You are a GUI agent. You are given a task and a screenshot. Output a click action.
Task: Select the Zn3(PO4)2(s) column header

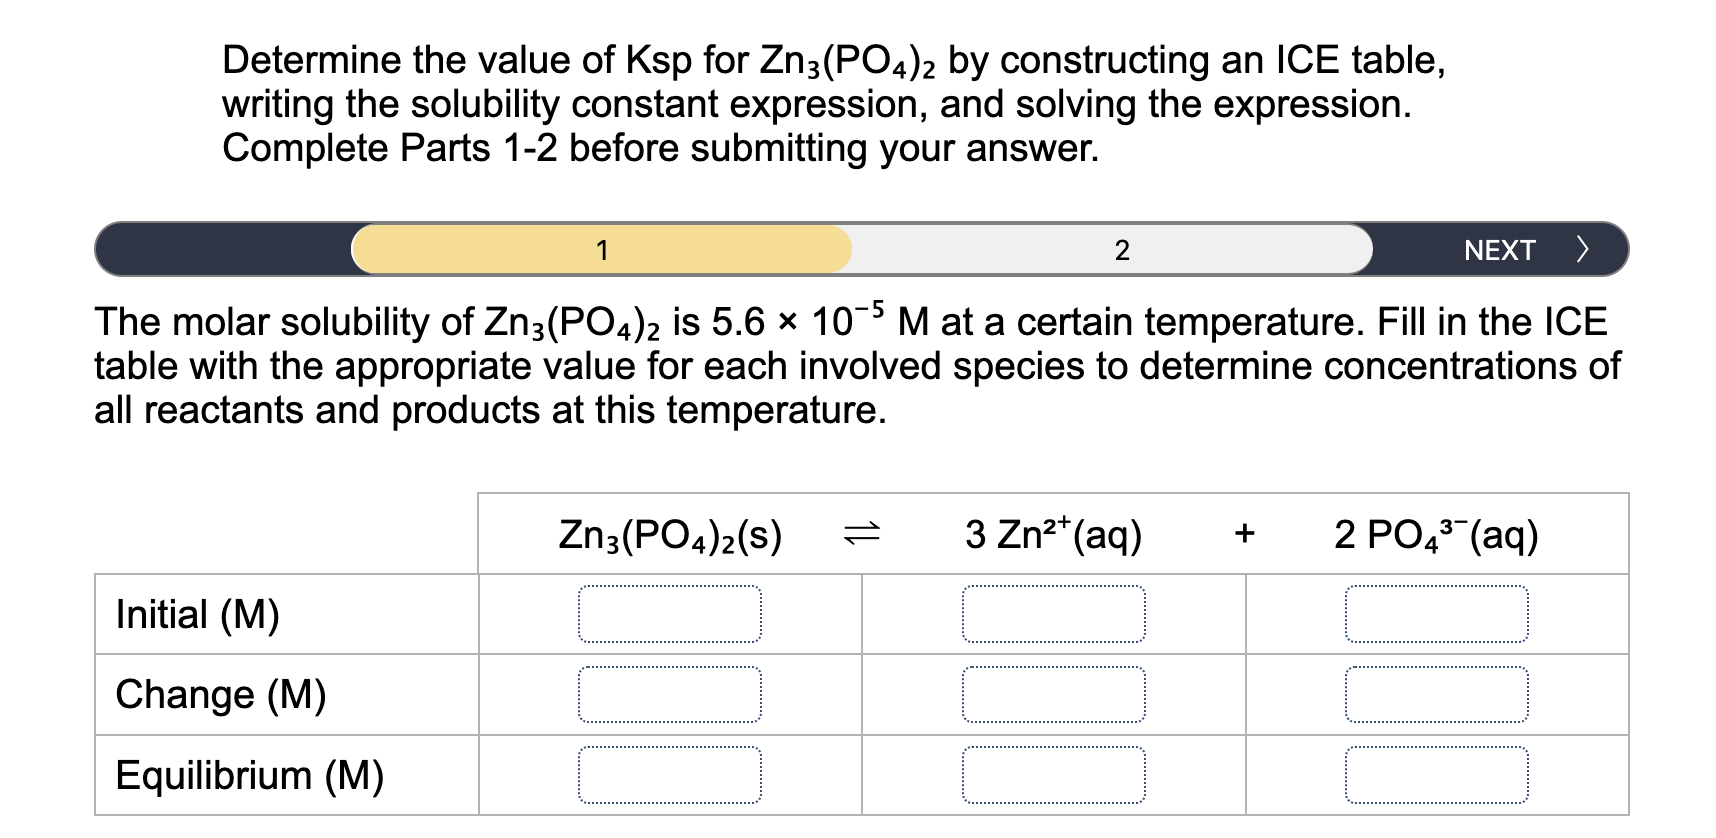(671, 534)
